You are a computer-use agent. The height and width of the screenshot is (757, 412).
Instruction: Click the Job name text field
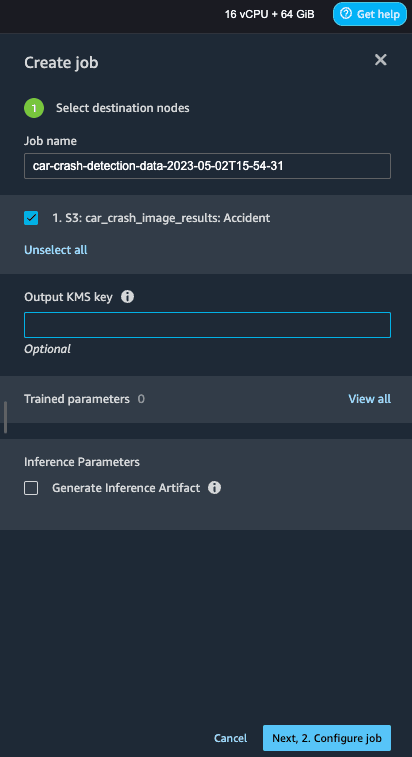click(207, 166)
